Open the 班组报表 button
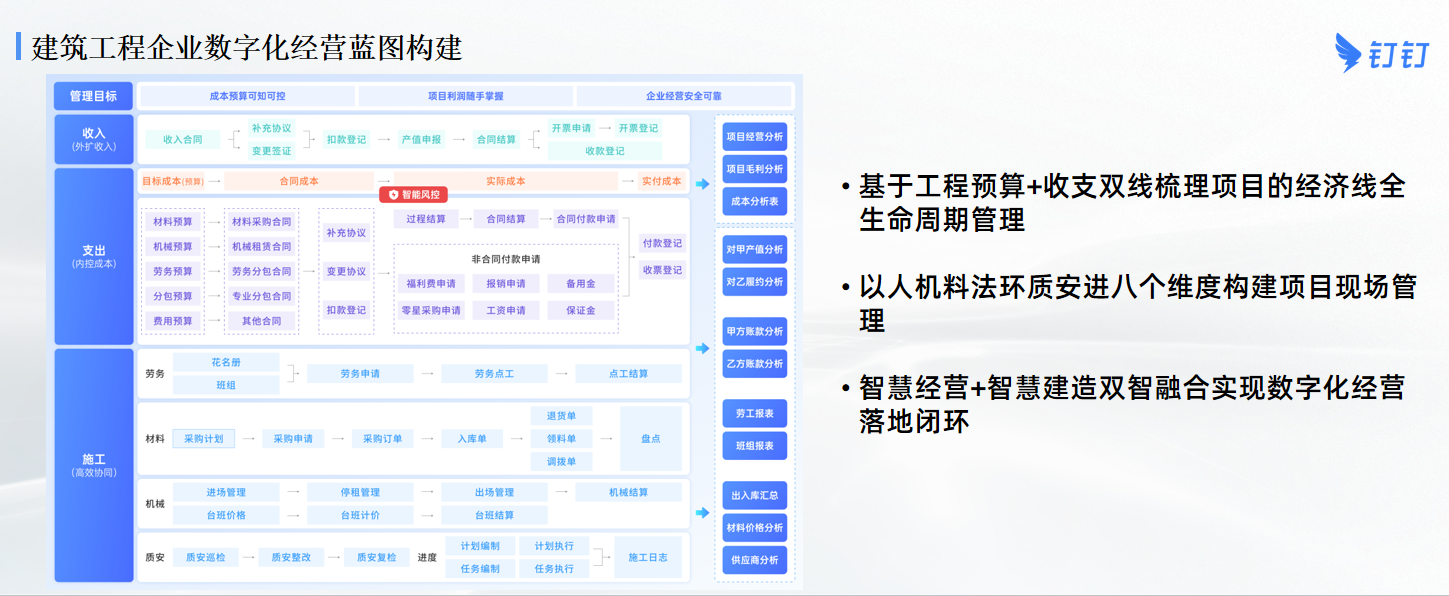 tap(755, 445)
